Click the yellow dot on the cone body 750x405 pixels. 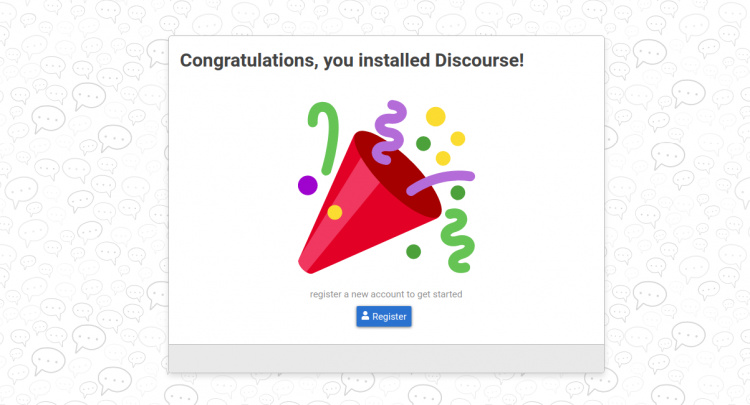click(x=335, y=212)
